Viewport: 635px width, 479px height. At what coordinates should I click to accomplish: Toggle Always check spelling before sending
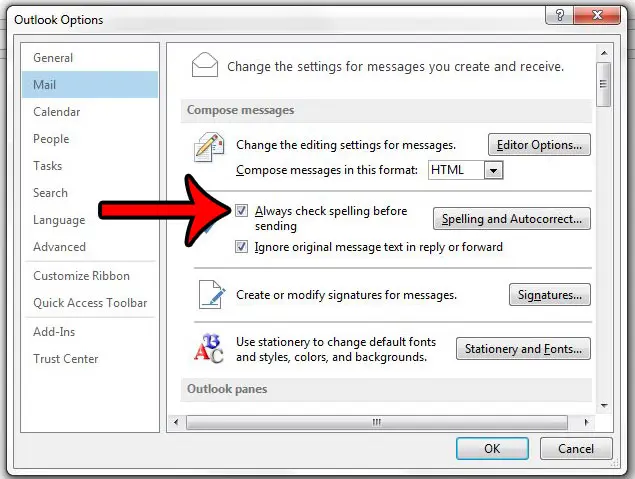tap(241, 211)
